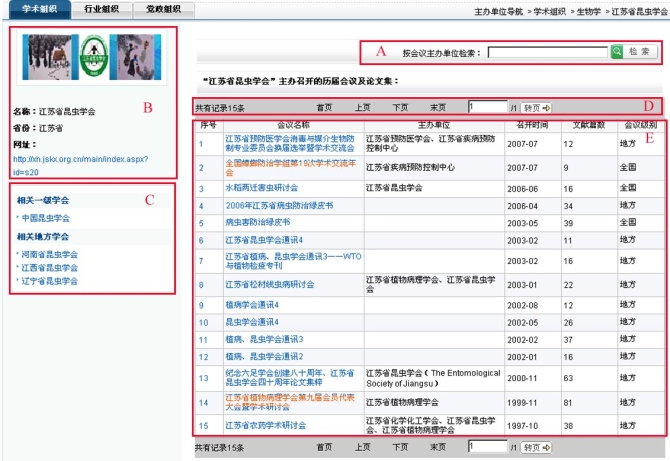Open the 江苏省农药学术研讨会 conference entry
The width and height of the screenshot is (670, 461).
point(266,425)
